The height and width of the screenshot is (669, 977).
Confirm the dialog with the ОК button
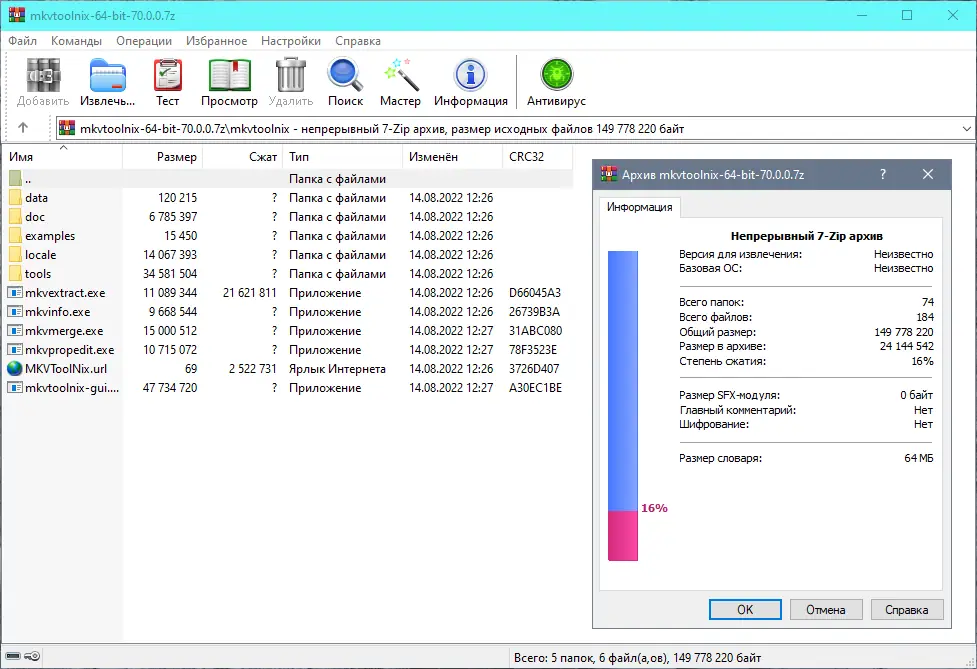tap(745, 609)
